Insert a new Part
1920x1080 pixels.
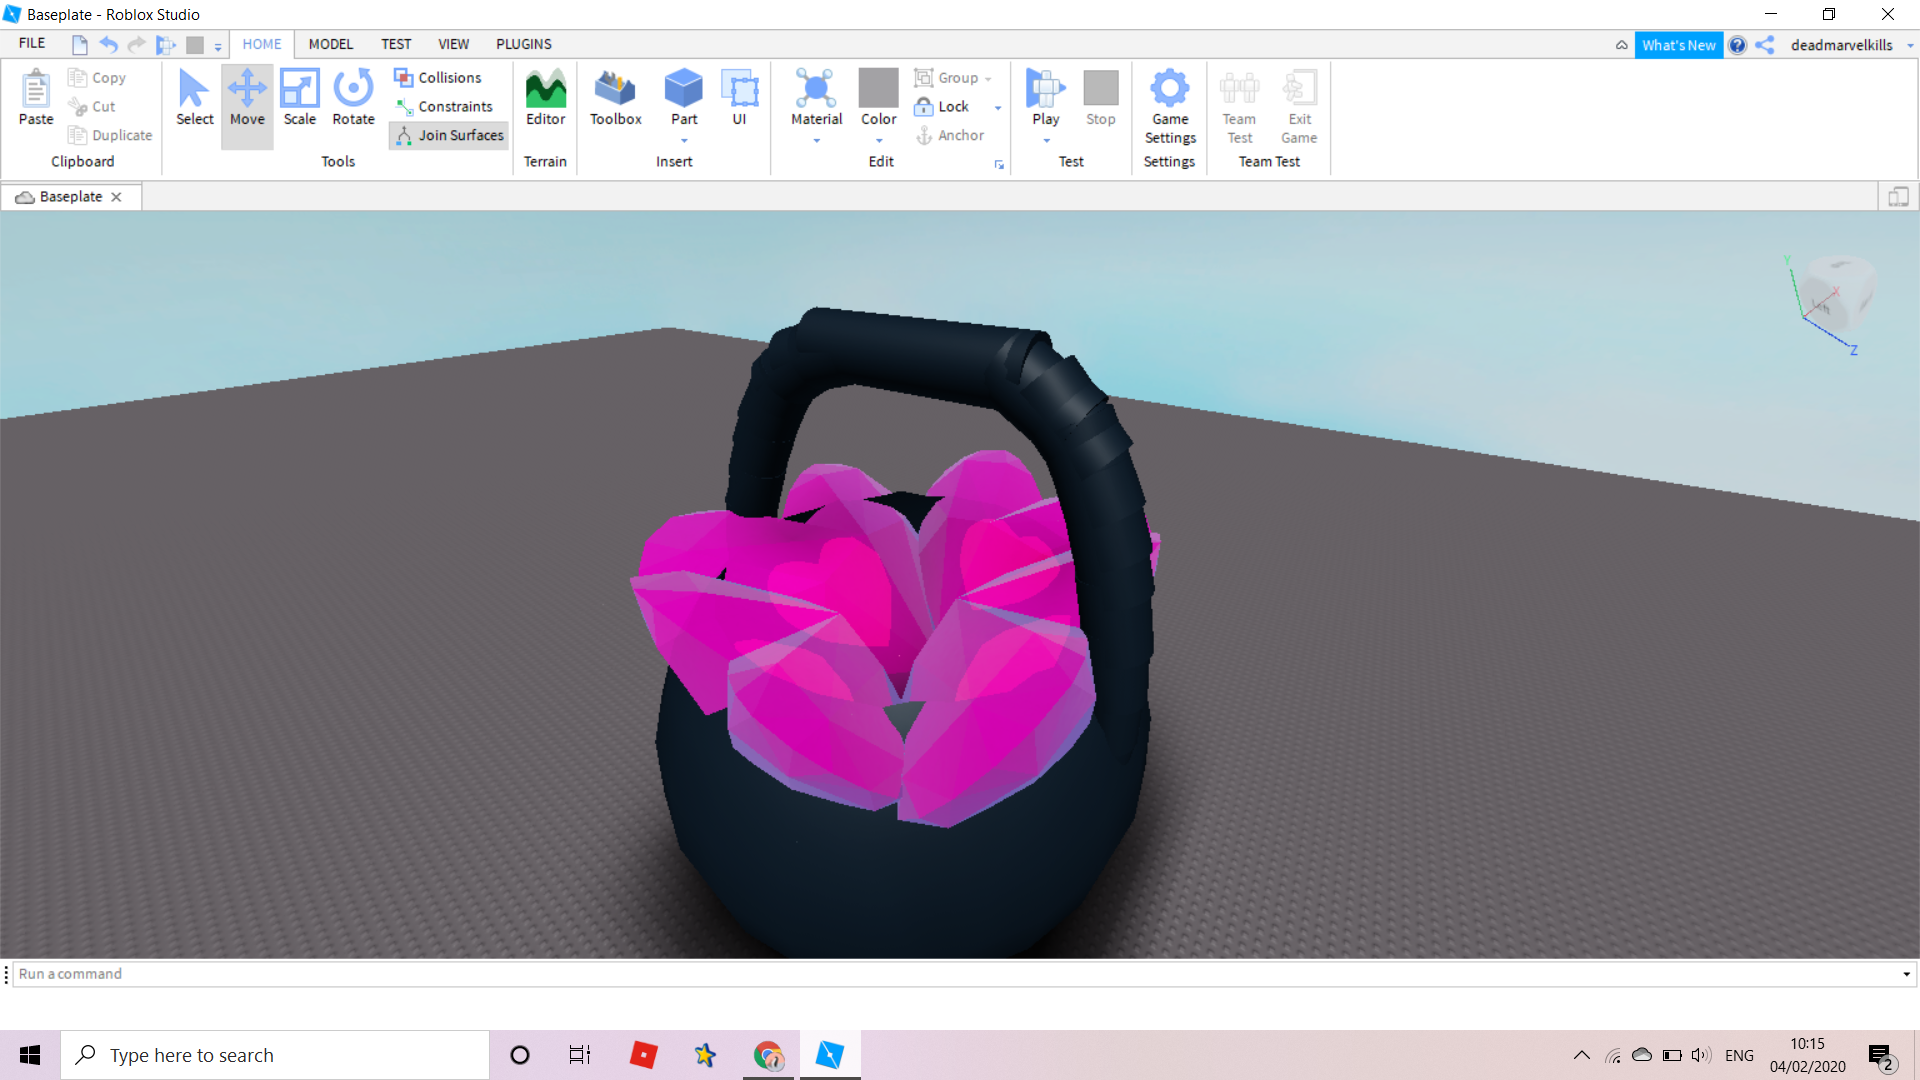(x=684, y=90)
